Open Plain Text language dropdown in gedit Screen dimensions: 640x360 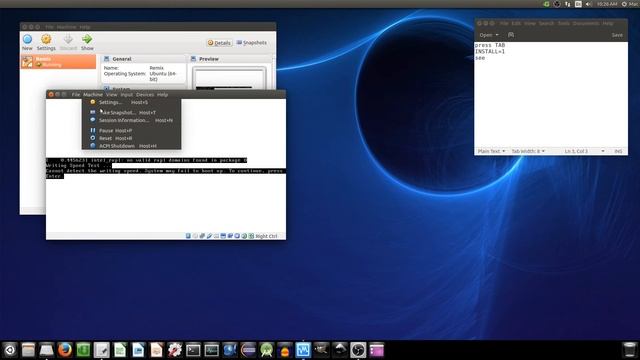pos(491,151)
